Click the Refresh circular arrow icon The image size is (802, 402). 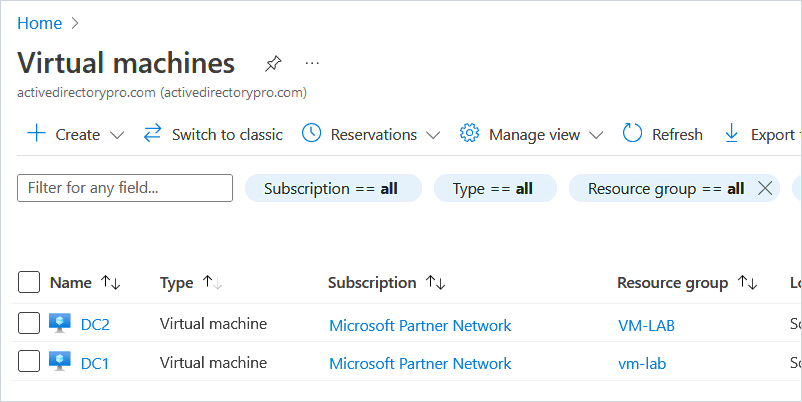[x=632, y=133]
